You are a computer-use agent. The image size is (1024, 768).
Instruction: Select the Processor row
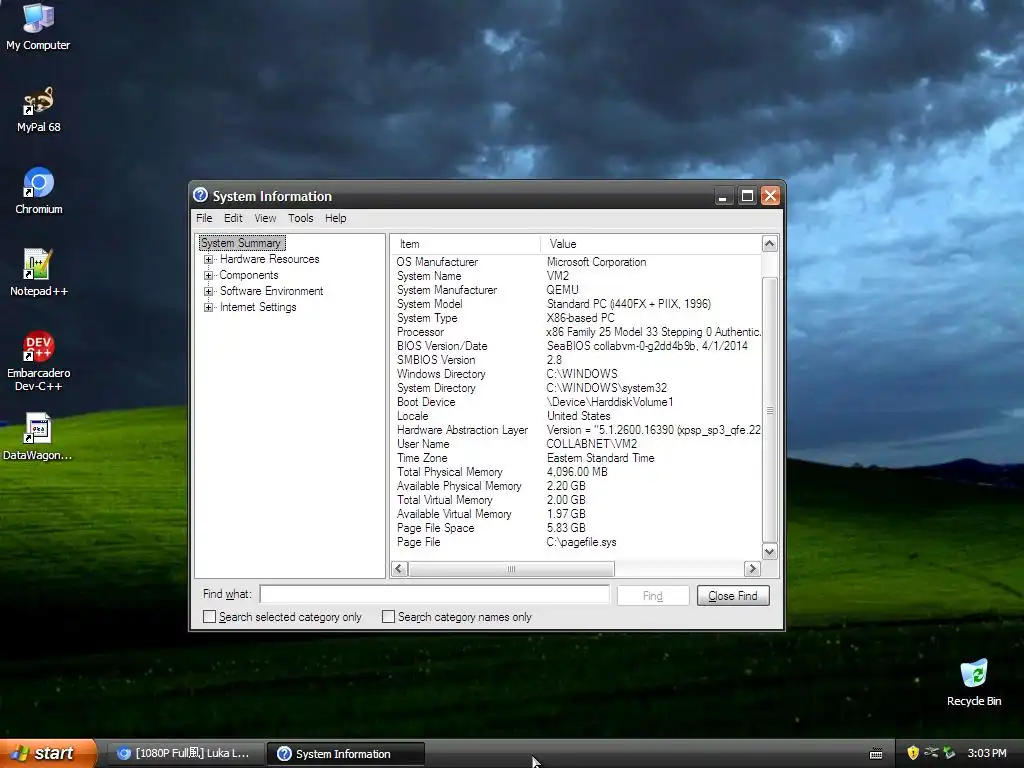577,332
